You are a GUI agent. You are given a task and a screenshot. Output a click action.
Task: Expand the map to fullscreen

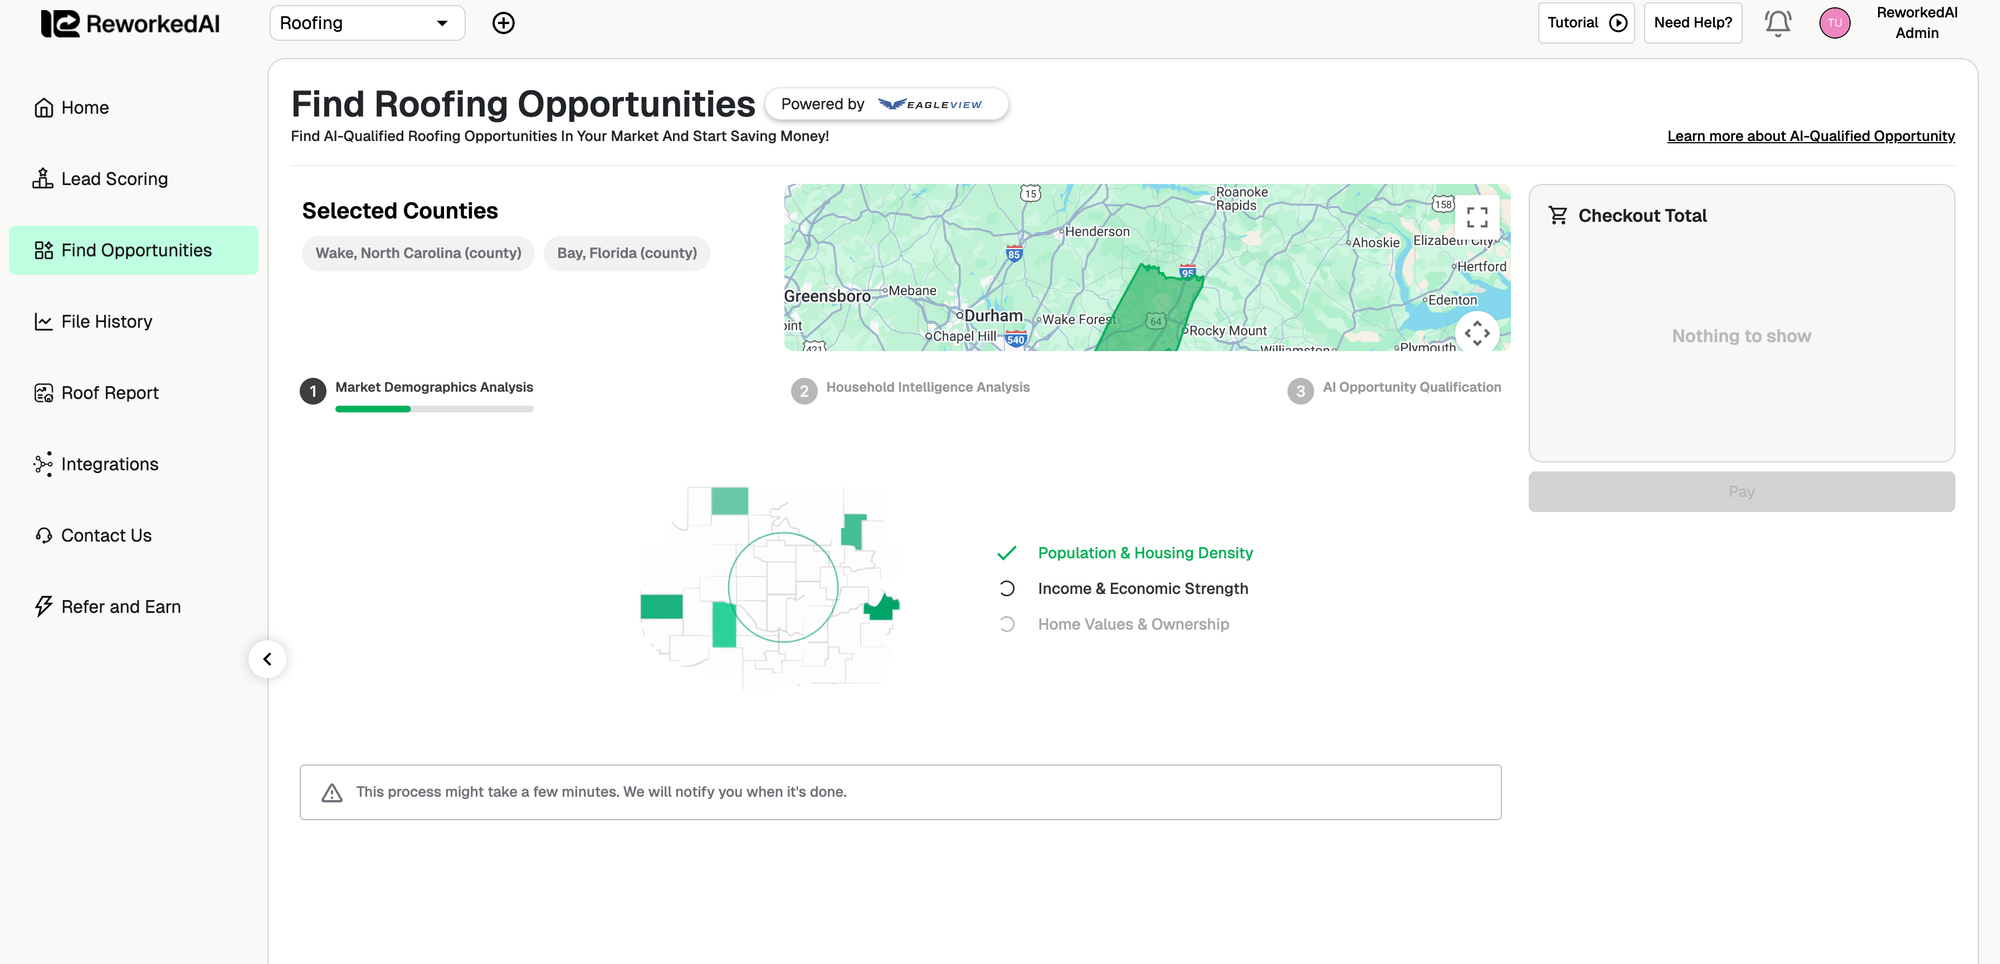point(1477,217)
